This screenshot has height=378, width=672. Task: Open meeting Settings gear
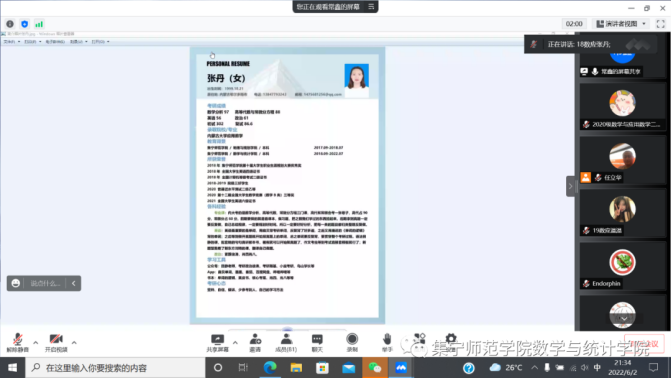click(x=451, y=340)
